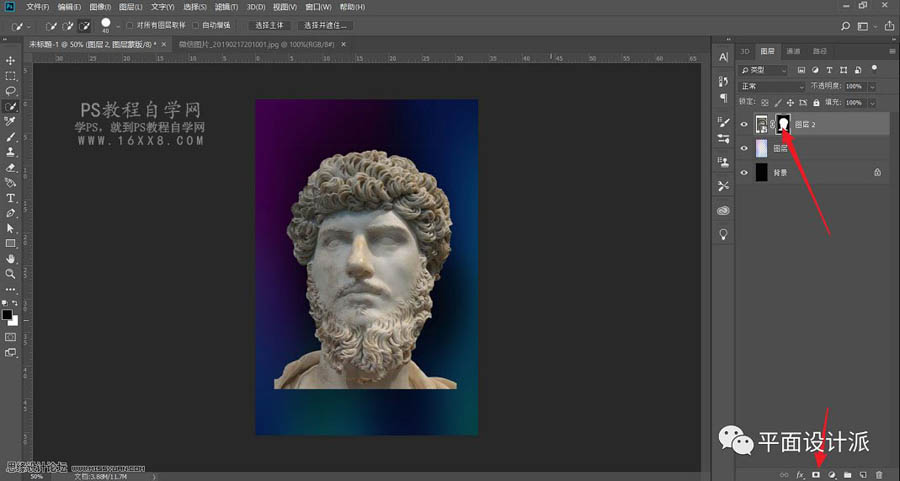Select the Lasso tool in the toolbar
This screenshot has width=900, height=481.
click(10, 90)
